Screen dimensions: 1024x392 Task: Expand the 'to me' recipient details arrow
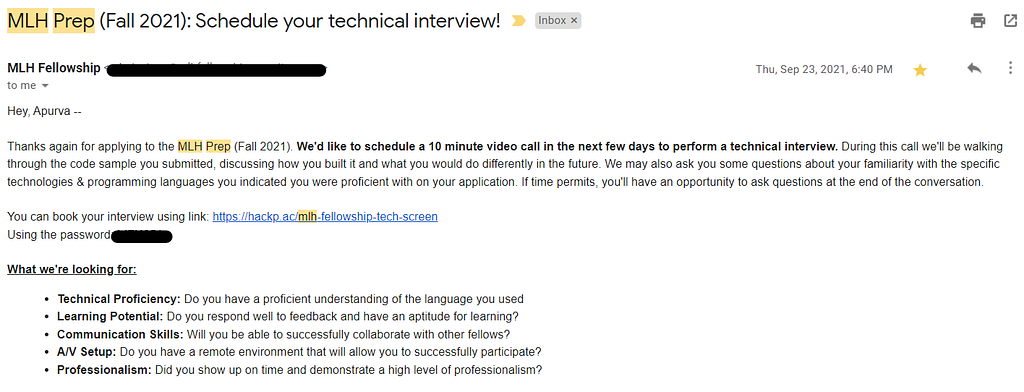pos(45,86)
